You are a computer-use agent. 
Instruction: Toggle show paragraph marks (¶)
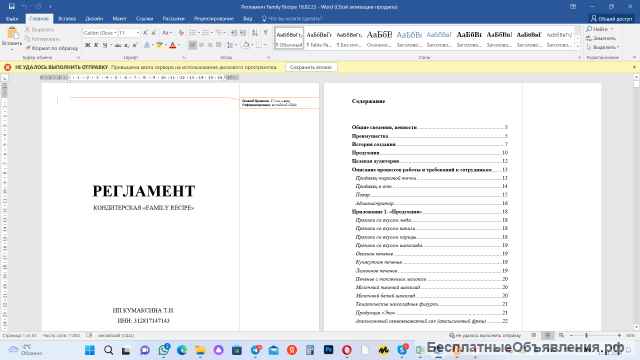(266, 33)
